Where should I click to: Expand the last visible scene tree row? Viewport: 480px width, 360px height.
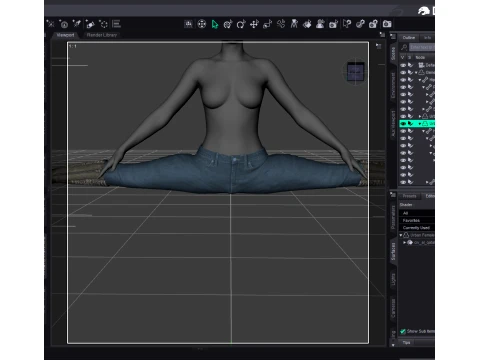point(427,182)
